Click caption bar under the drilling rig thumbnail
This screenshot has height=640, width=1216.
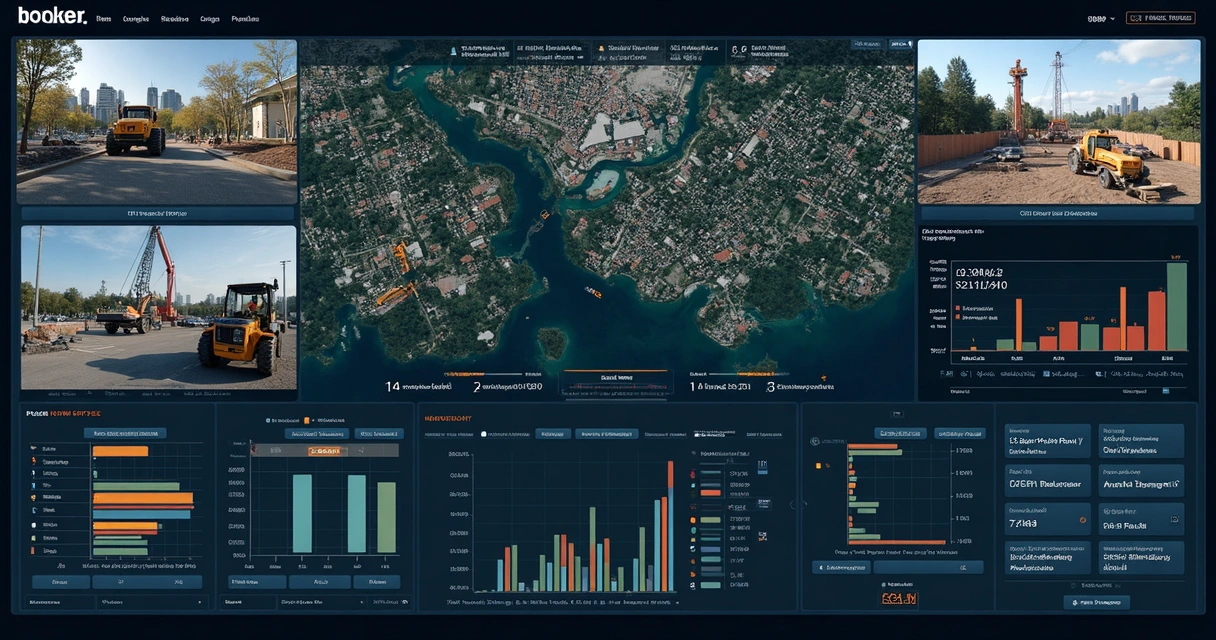pos(1058,213)
